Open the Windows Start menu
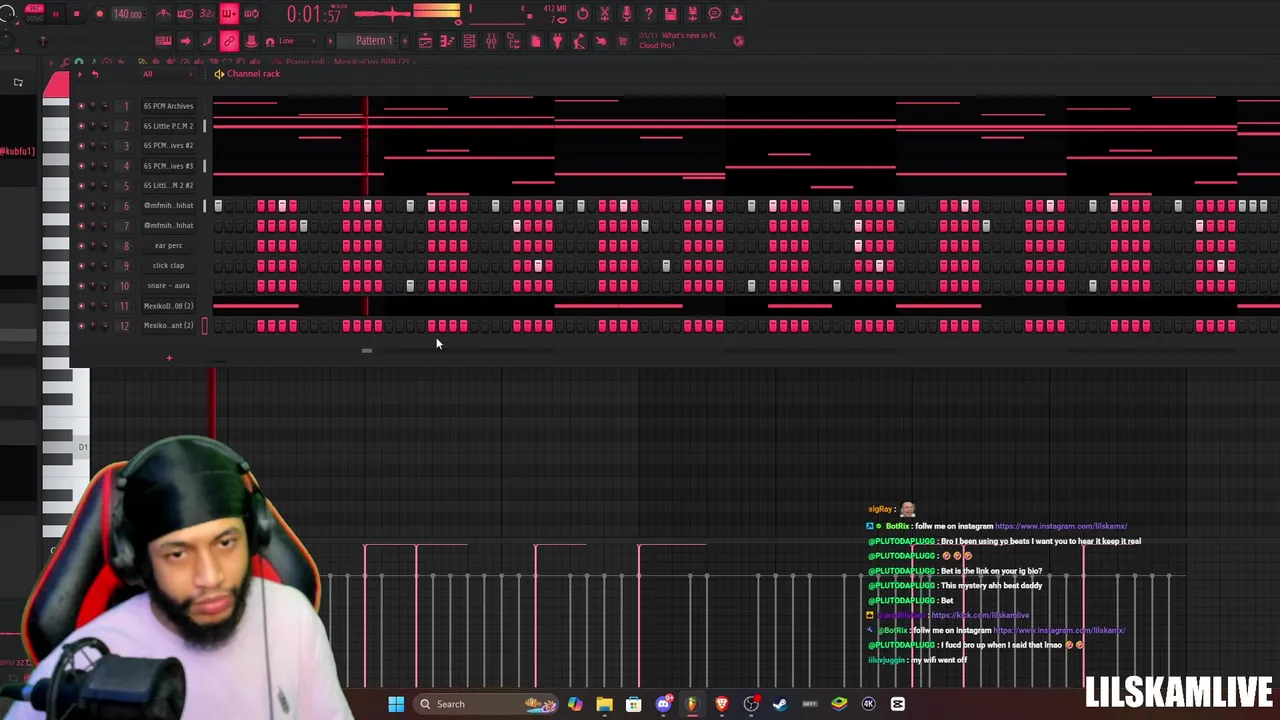1280x720 pixels. tap(396, 704)
